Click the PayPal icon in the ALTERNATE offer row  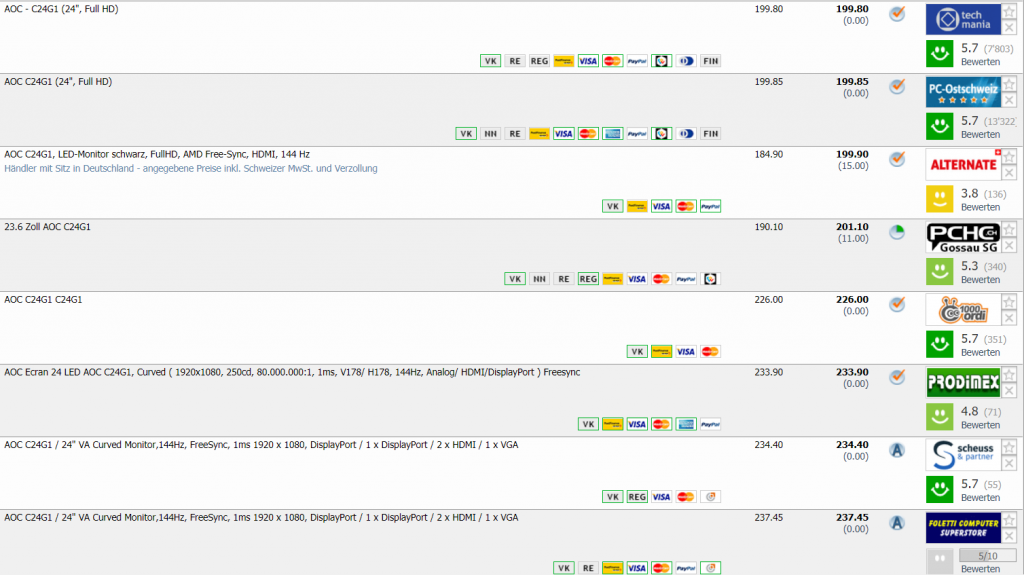[710, 206]
